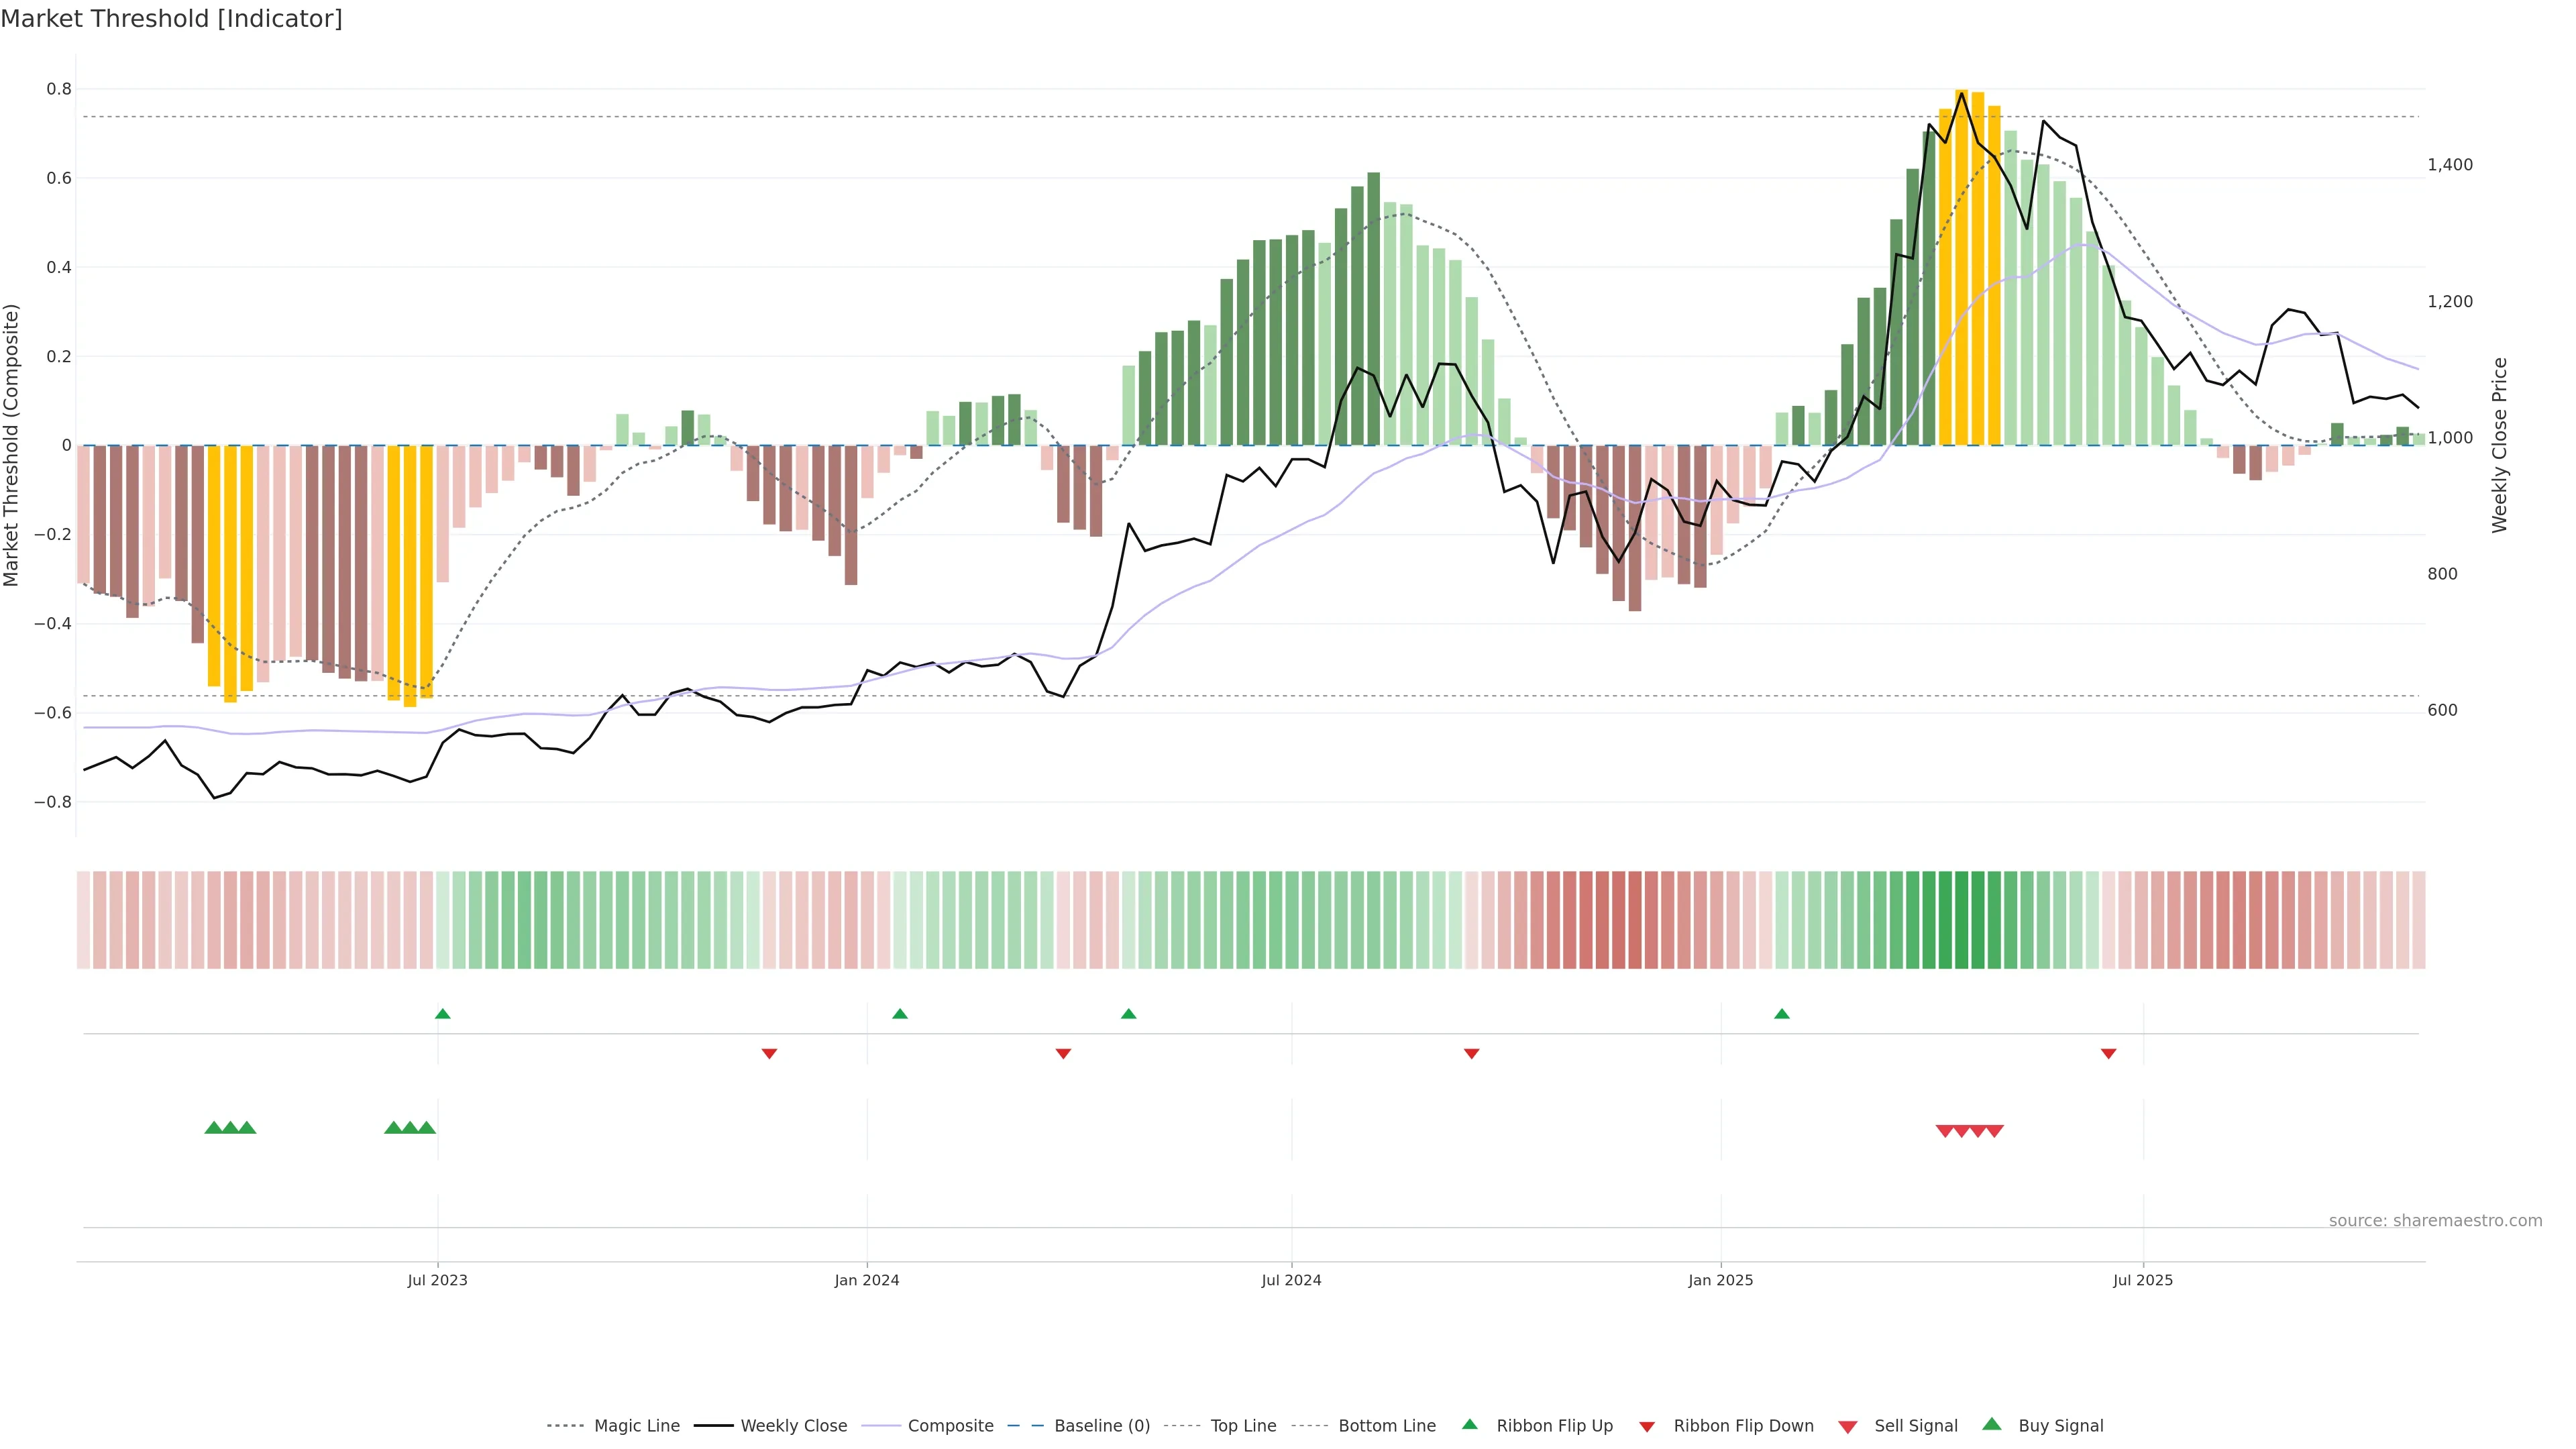Click the Buy Signal legend marker icon
Screen dimensions: 2576x1449
point(1991,1424)
